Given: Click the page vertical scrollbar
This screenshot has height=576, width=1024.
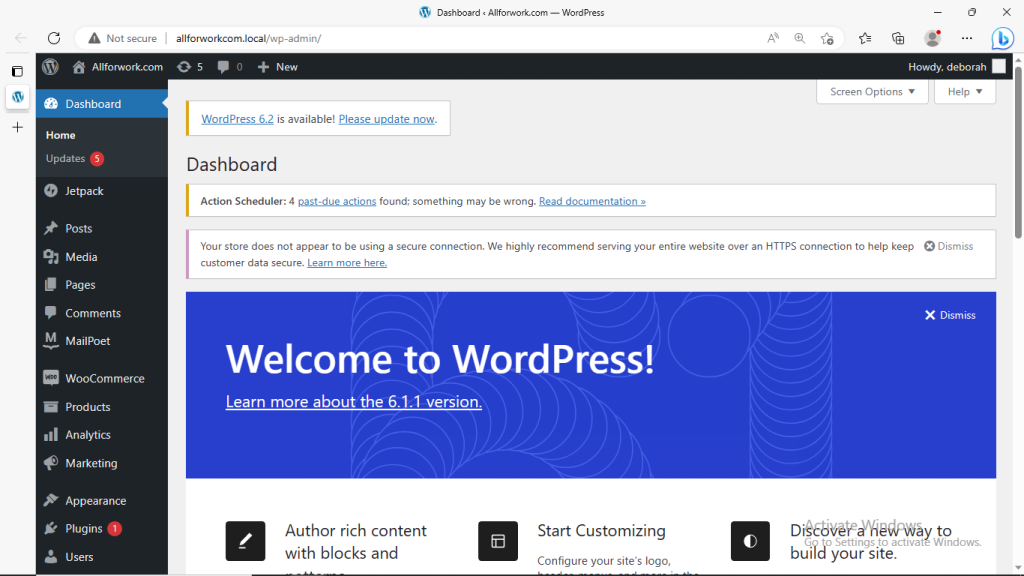Looking at the screenshot, I should (x=1018, y=153).
